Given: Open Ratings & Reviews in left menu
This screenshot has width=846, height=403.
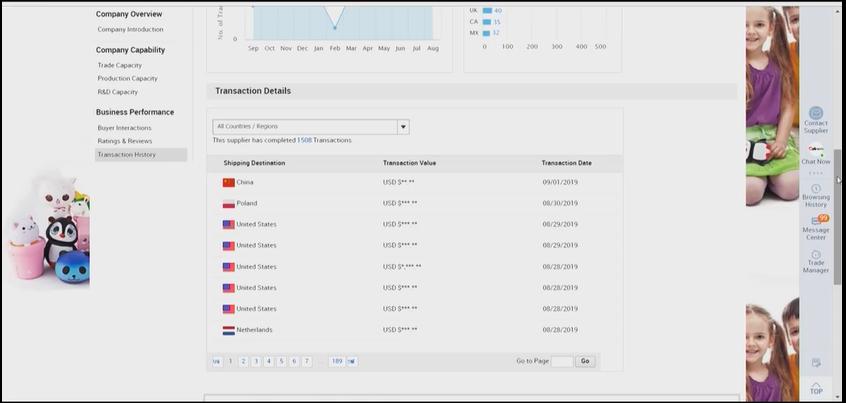Looking at the screenshot, I should (x=125, y=141).
